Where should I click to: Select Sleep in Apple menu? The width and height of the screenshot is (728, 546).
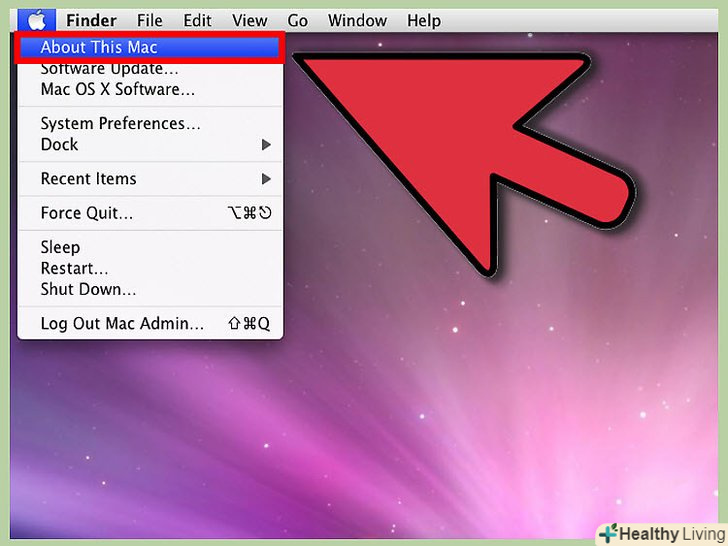[x=150, y=247]
